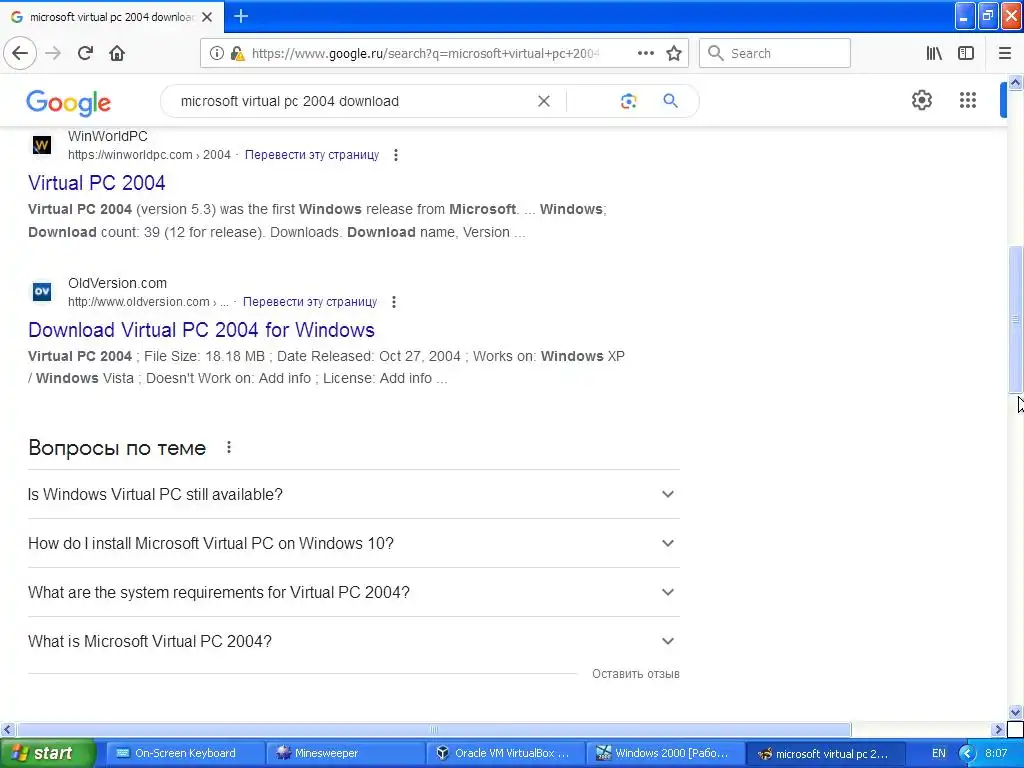The width and height of the screenshot is (1024, 768).
Task: Switch to Windows 2000 VM taskbar item
Action: pyautogui.click(x=664, y=754)
